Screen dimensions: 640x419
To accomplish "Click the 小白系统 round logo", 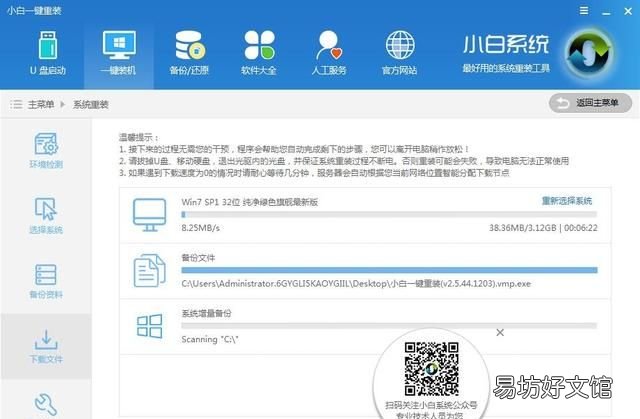I will point(588,53).
